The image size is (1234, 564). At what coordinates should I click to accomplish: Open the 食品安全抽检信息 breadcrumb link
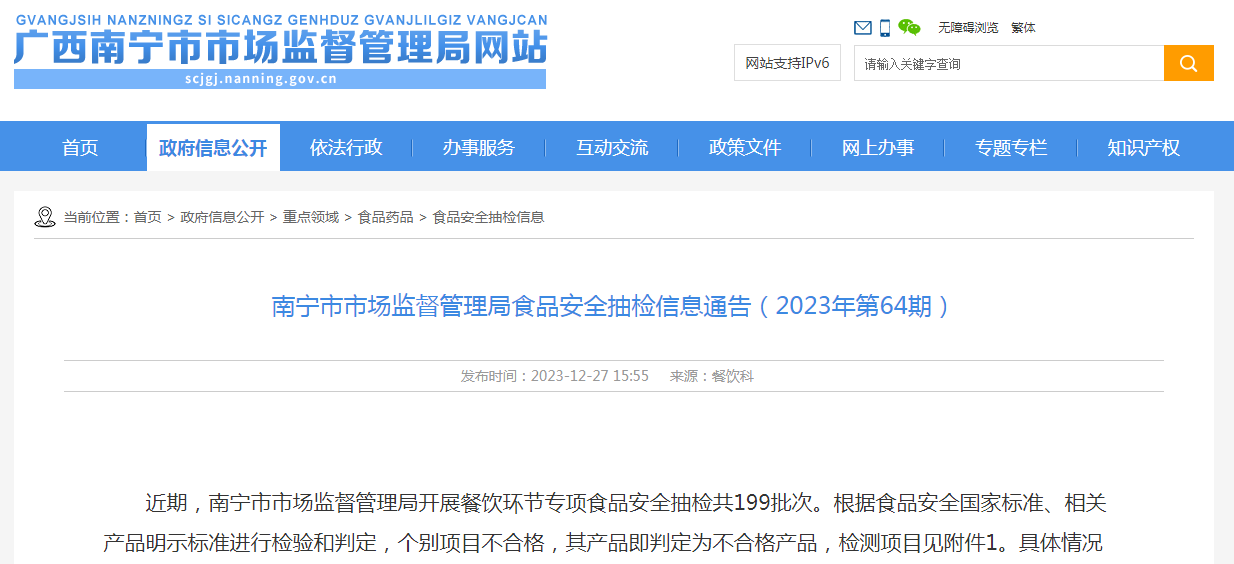pos(488,217)
